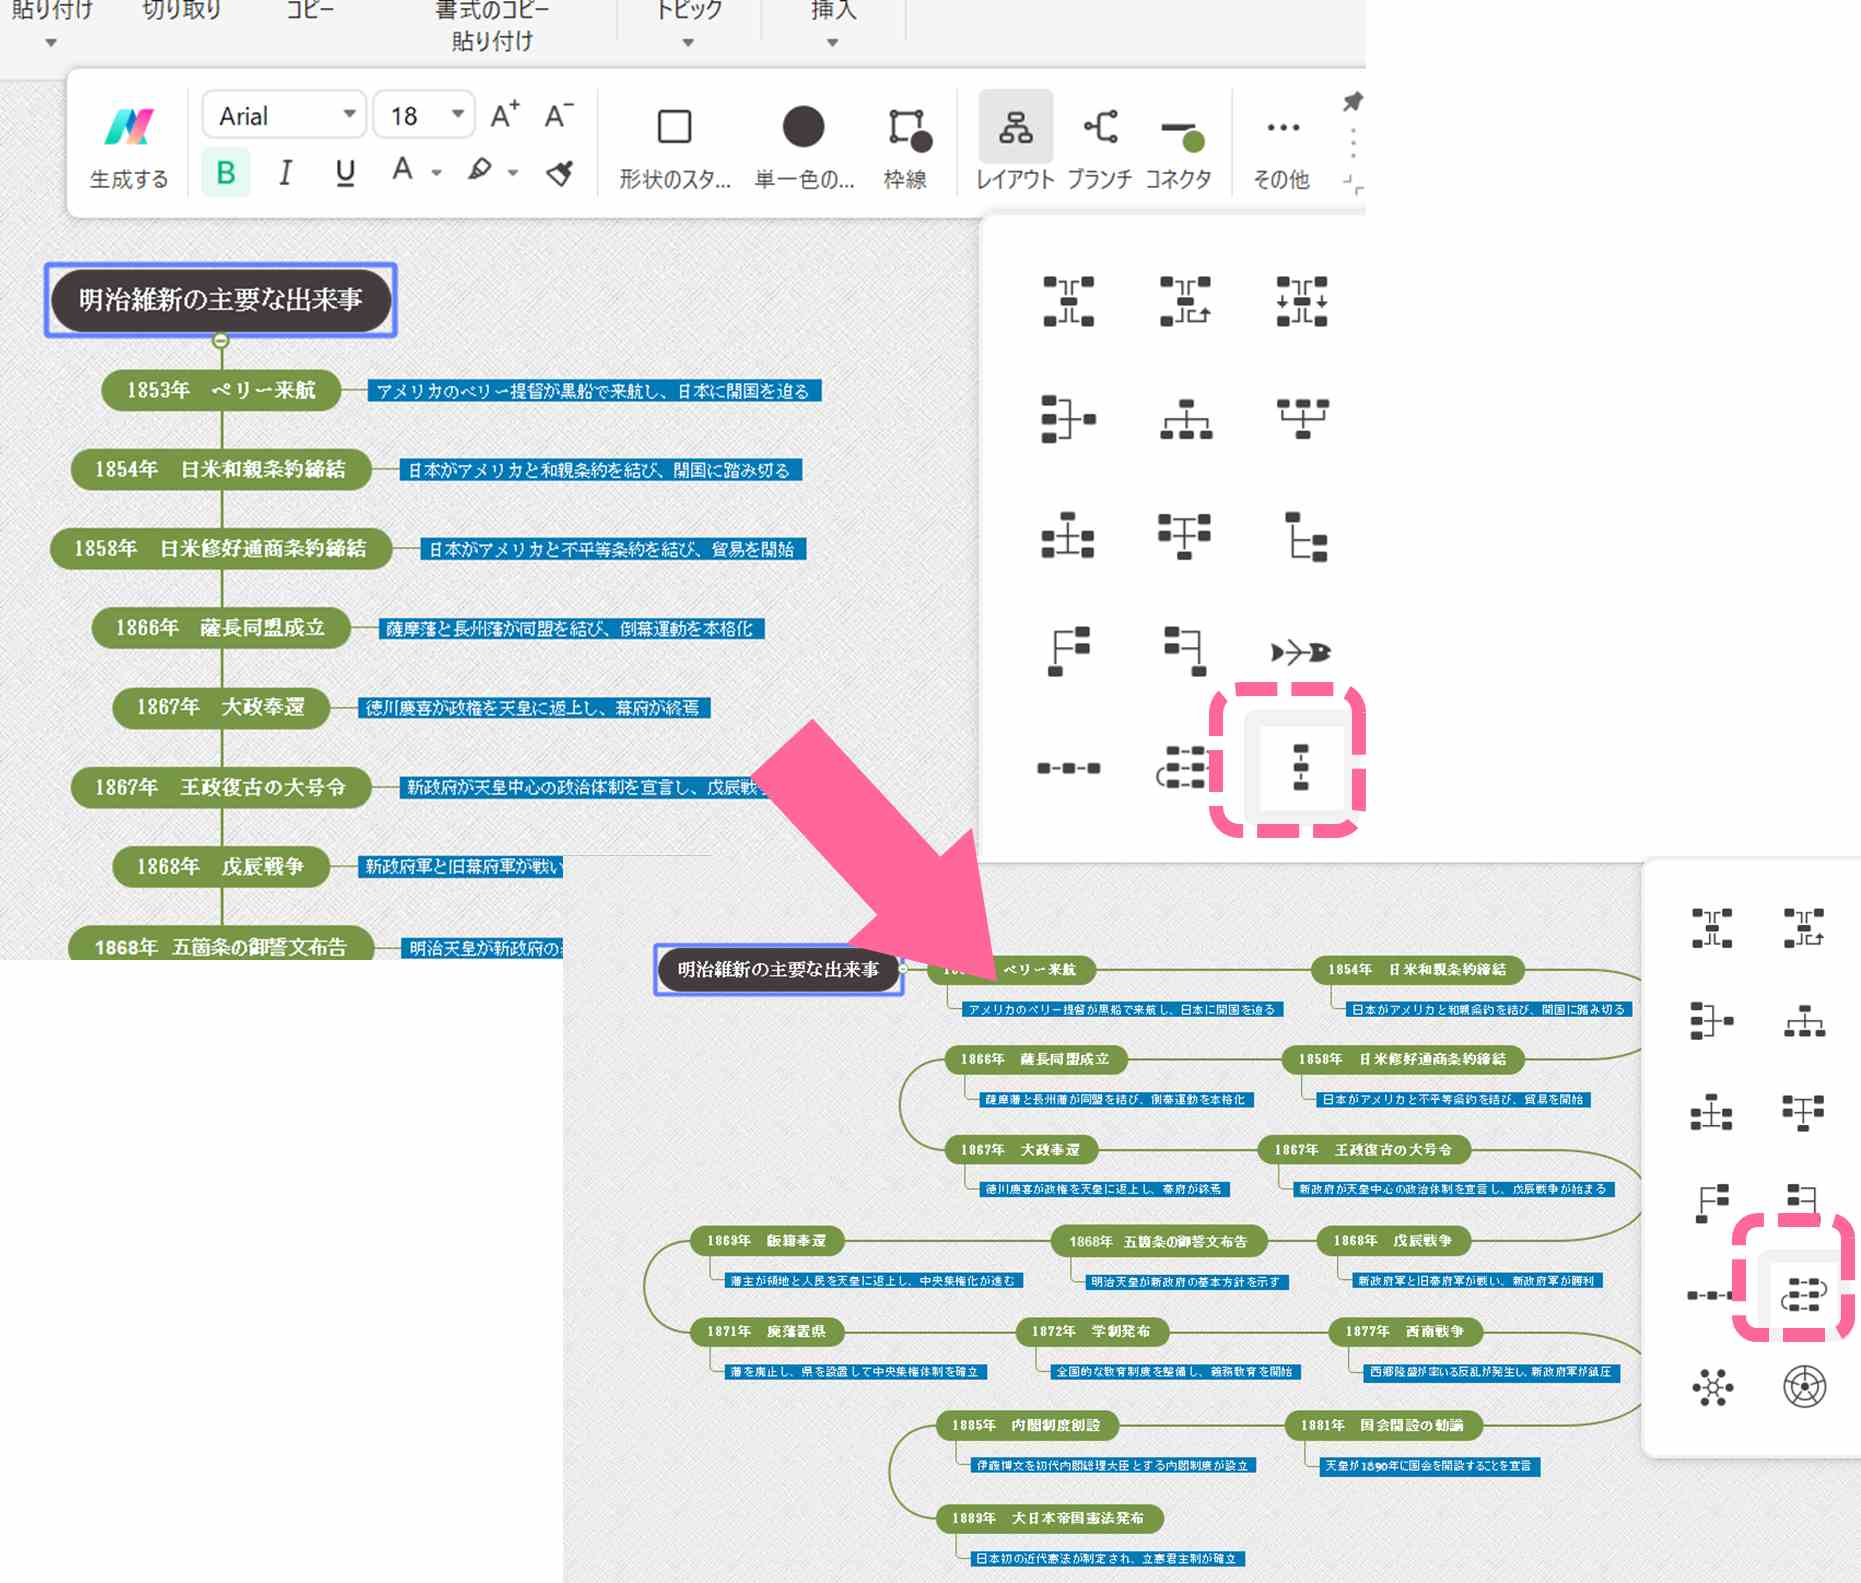Screen dimensions: 1861x1583
Task: Select topic 1868年 戊辰戦争 in upper map
Action: point(221,866)
